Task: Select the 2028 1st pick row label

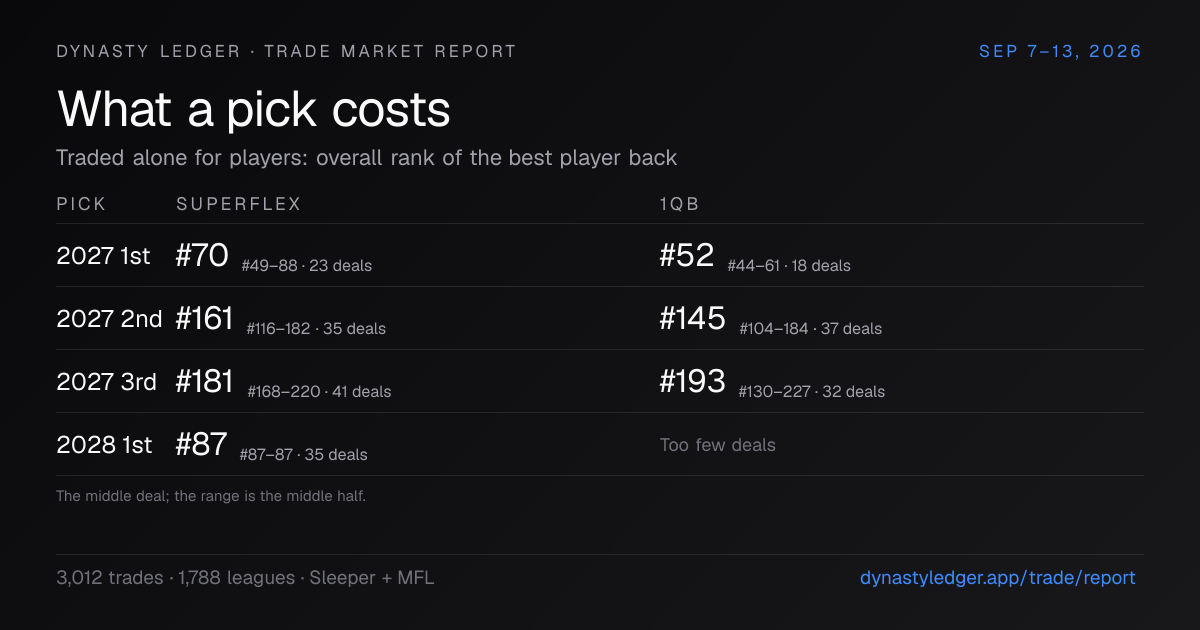Action: click(x=104, y=445)
